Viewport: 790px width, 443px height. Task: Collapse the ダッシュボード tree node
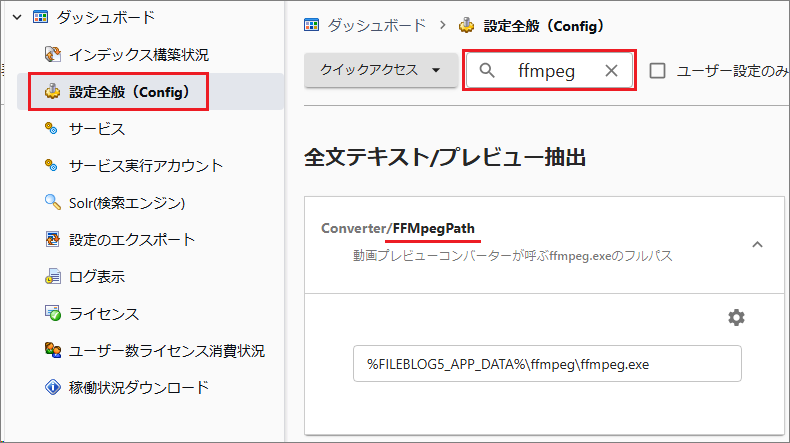tap(16, 17)
